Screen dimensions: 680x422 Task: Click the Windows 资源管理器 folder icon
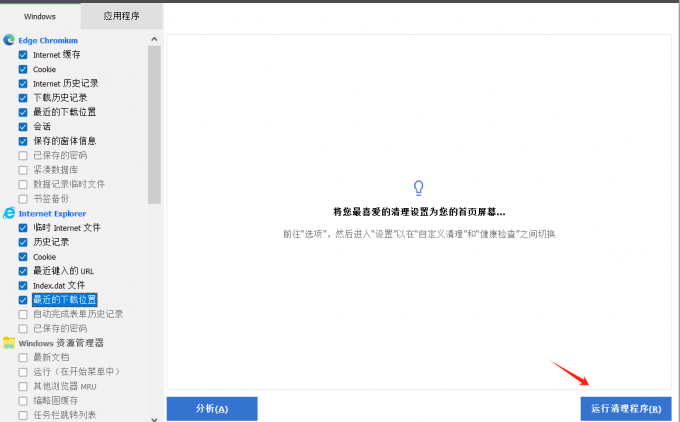[9, 343]
